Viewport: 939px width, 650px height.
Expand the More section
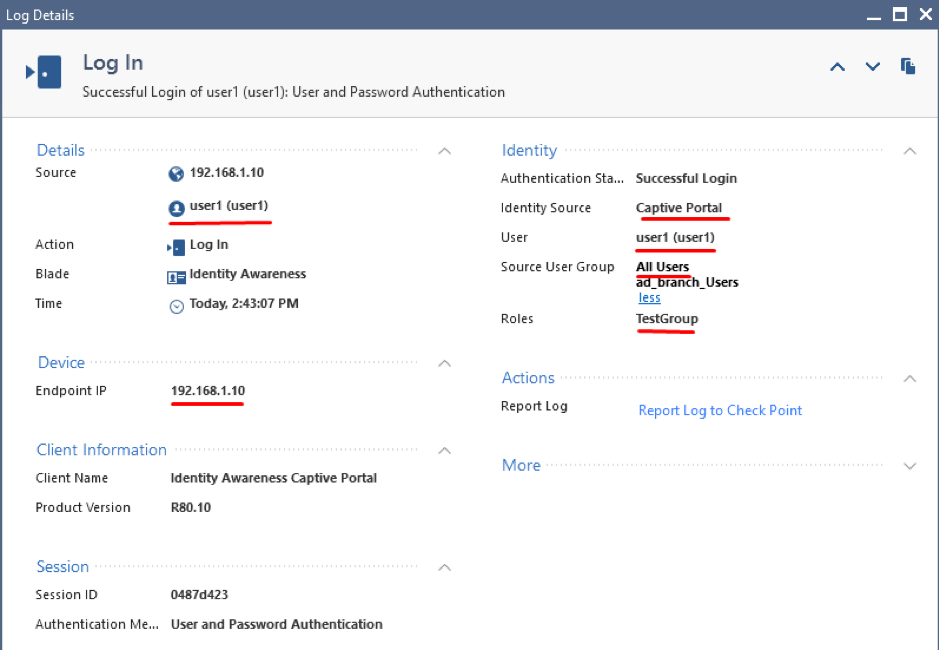tap(910, 465)
